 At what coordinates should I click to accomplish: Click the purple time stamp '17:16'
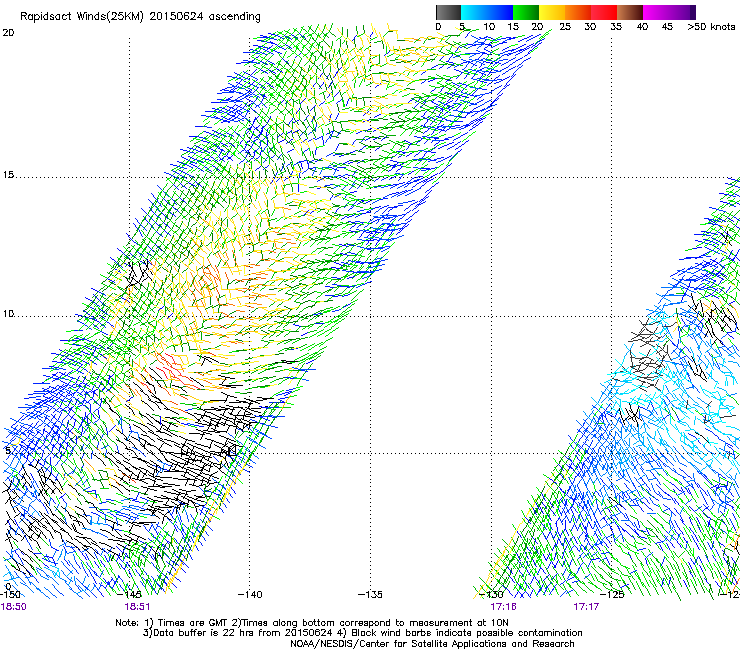tap(504, 607)
